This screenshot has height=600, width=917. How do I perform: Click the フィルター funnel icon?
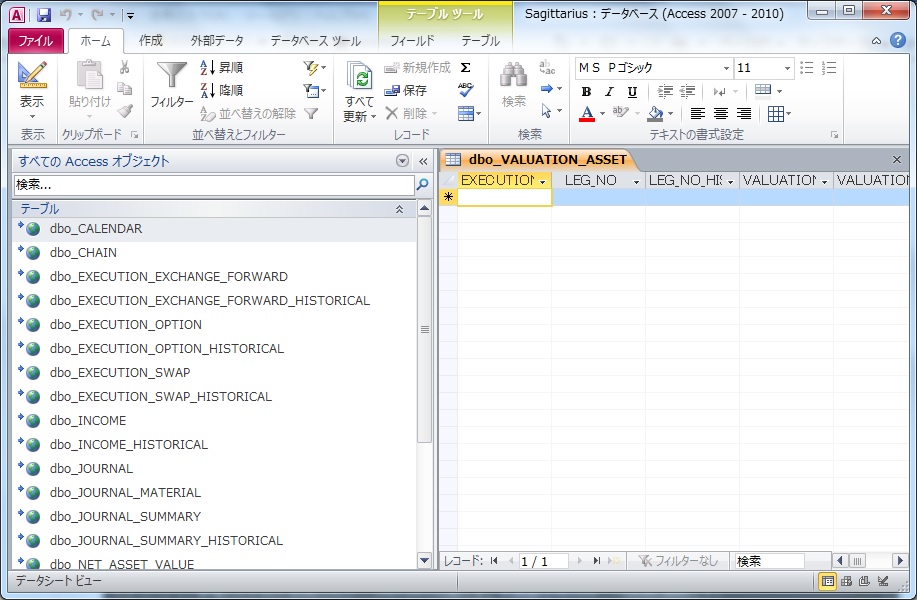[171, 76]
